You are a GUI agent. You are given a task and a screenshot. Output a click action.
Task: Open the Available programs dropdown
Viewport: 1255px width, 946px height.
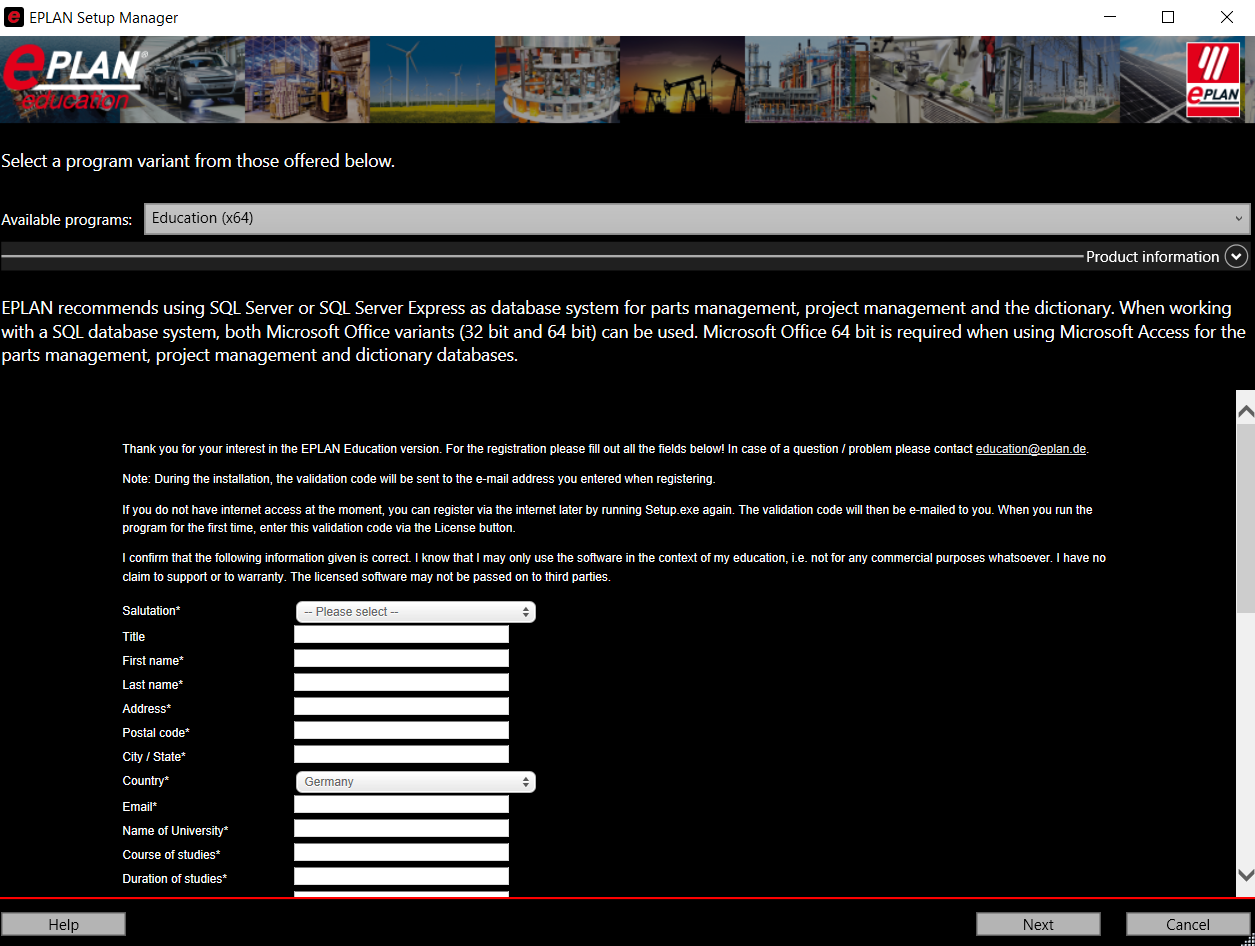click(697, 218)
